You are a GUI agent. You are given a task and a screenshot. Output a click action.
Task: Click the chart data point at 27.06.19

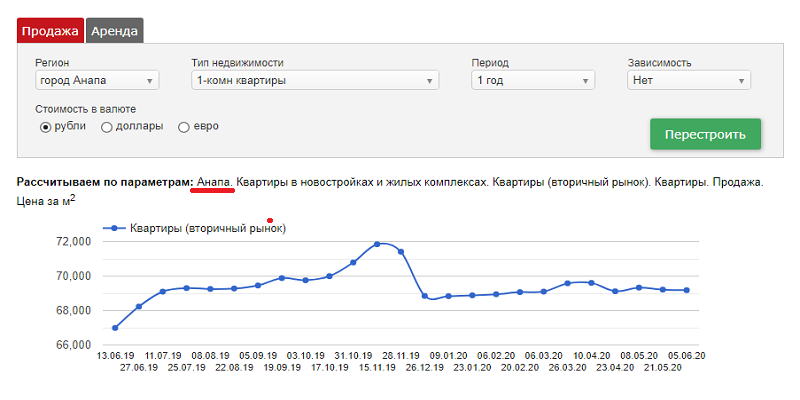coord(139,306)
